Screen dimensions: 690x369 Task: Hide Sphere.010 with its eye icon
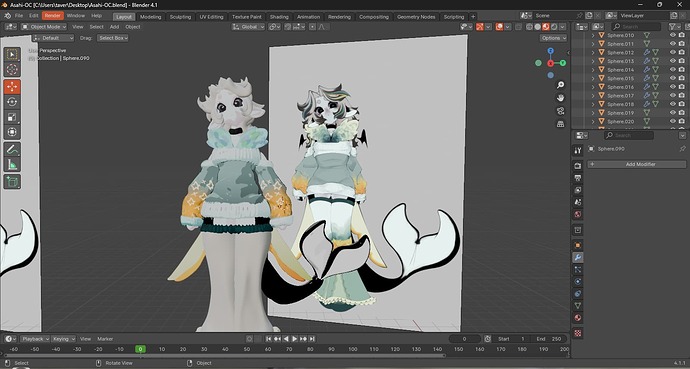click(672, 35)
